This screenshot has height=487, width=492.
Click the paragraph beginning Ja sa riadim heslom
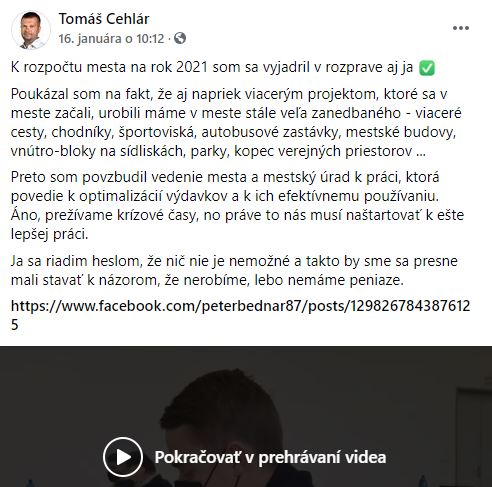click(x=234, y=270)
